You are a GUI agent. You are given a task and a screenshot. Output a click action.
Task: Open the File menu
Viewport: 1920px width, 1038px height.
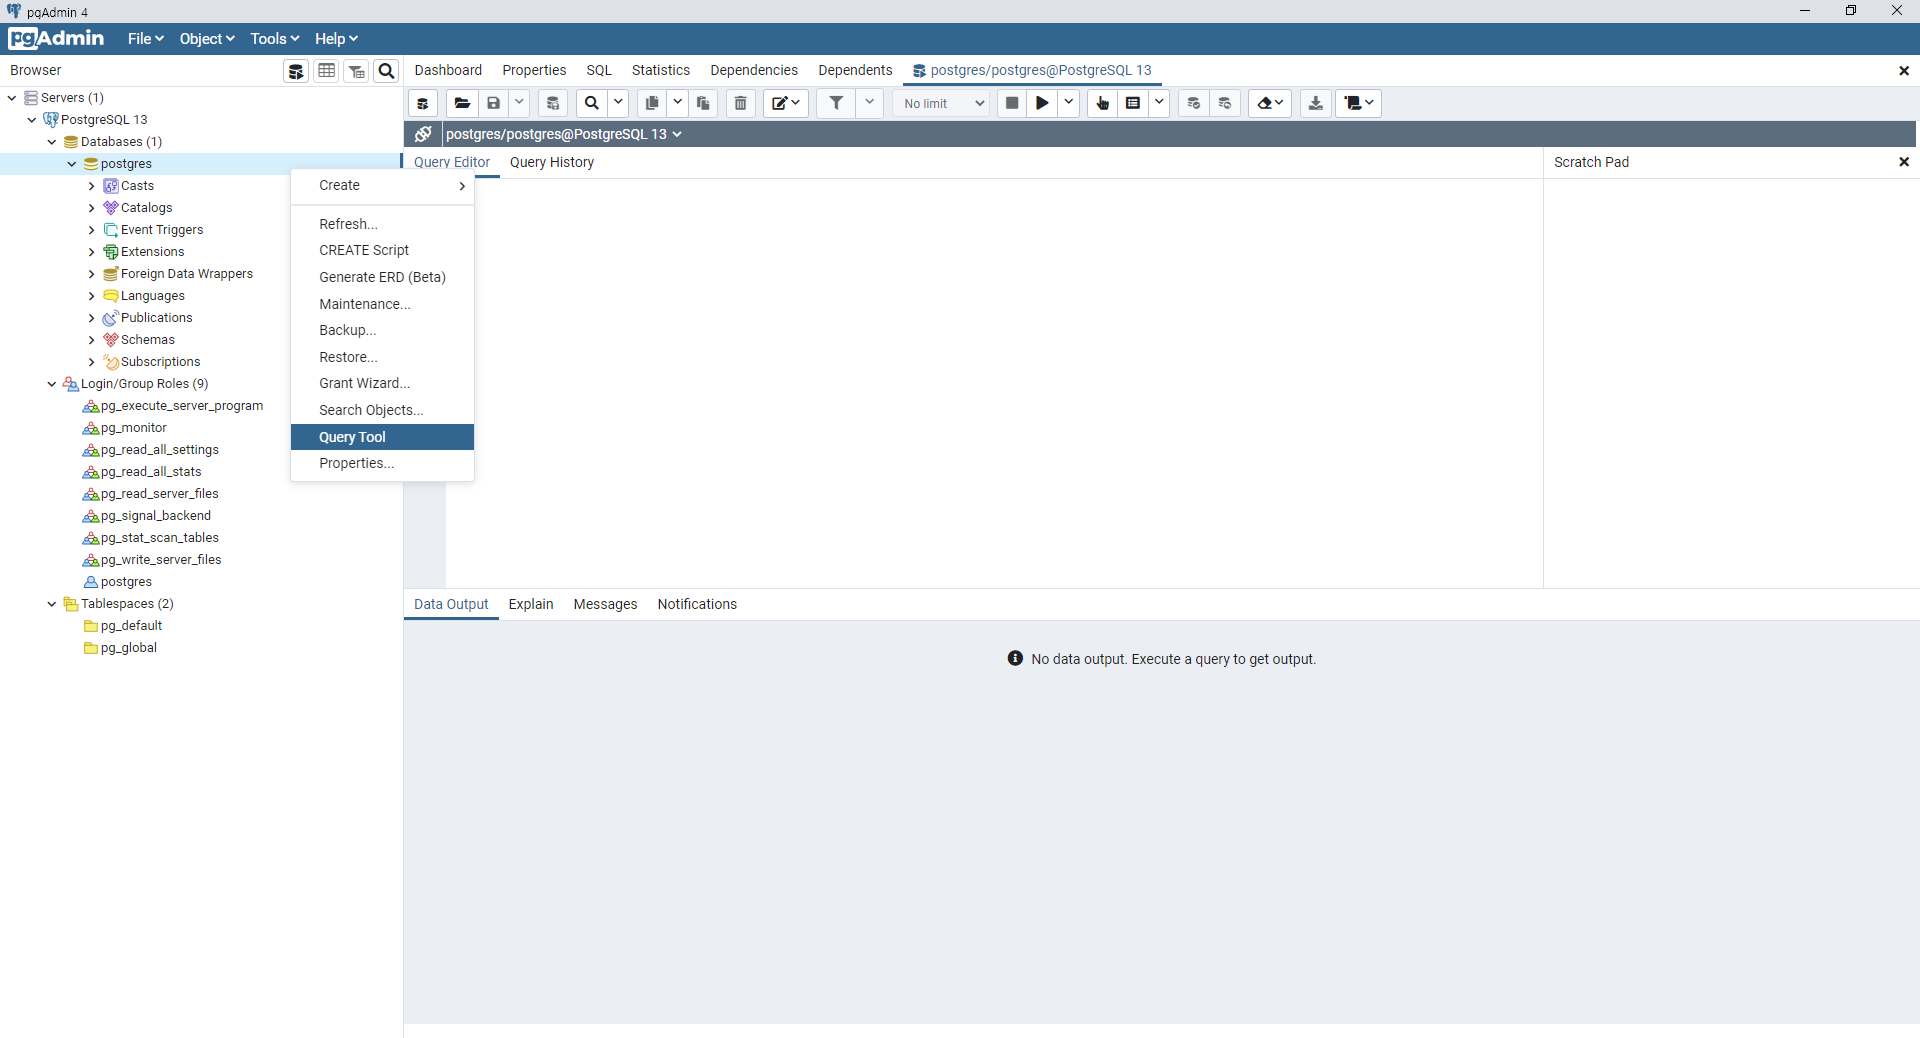click(x=145, y=39)
